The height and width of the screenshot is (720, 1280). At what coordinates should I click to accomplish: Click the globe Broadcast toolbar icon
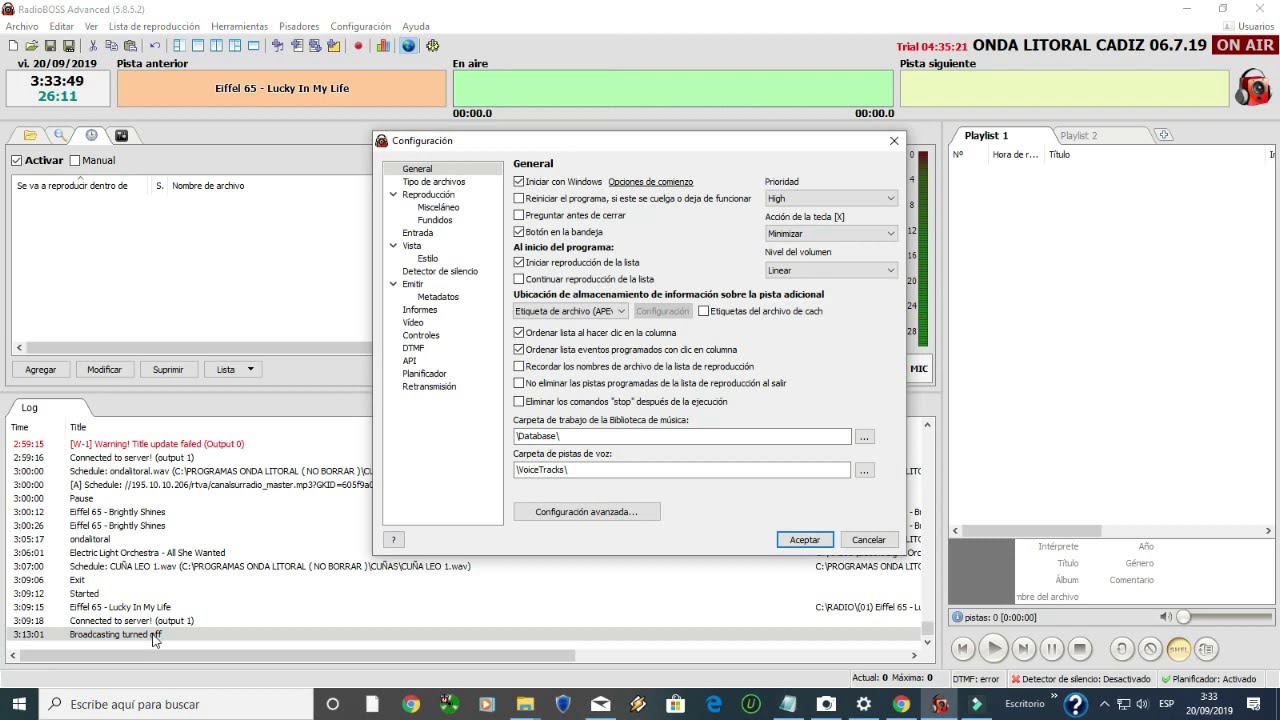[x=408, y=46]
